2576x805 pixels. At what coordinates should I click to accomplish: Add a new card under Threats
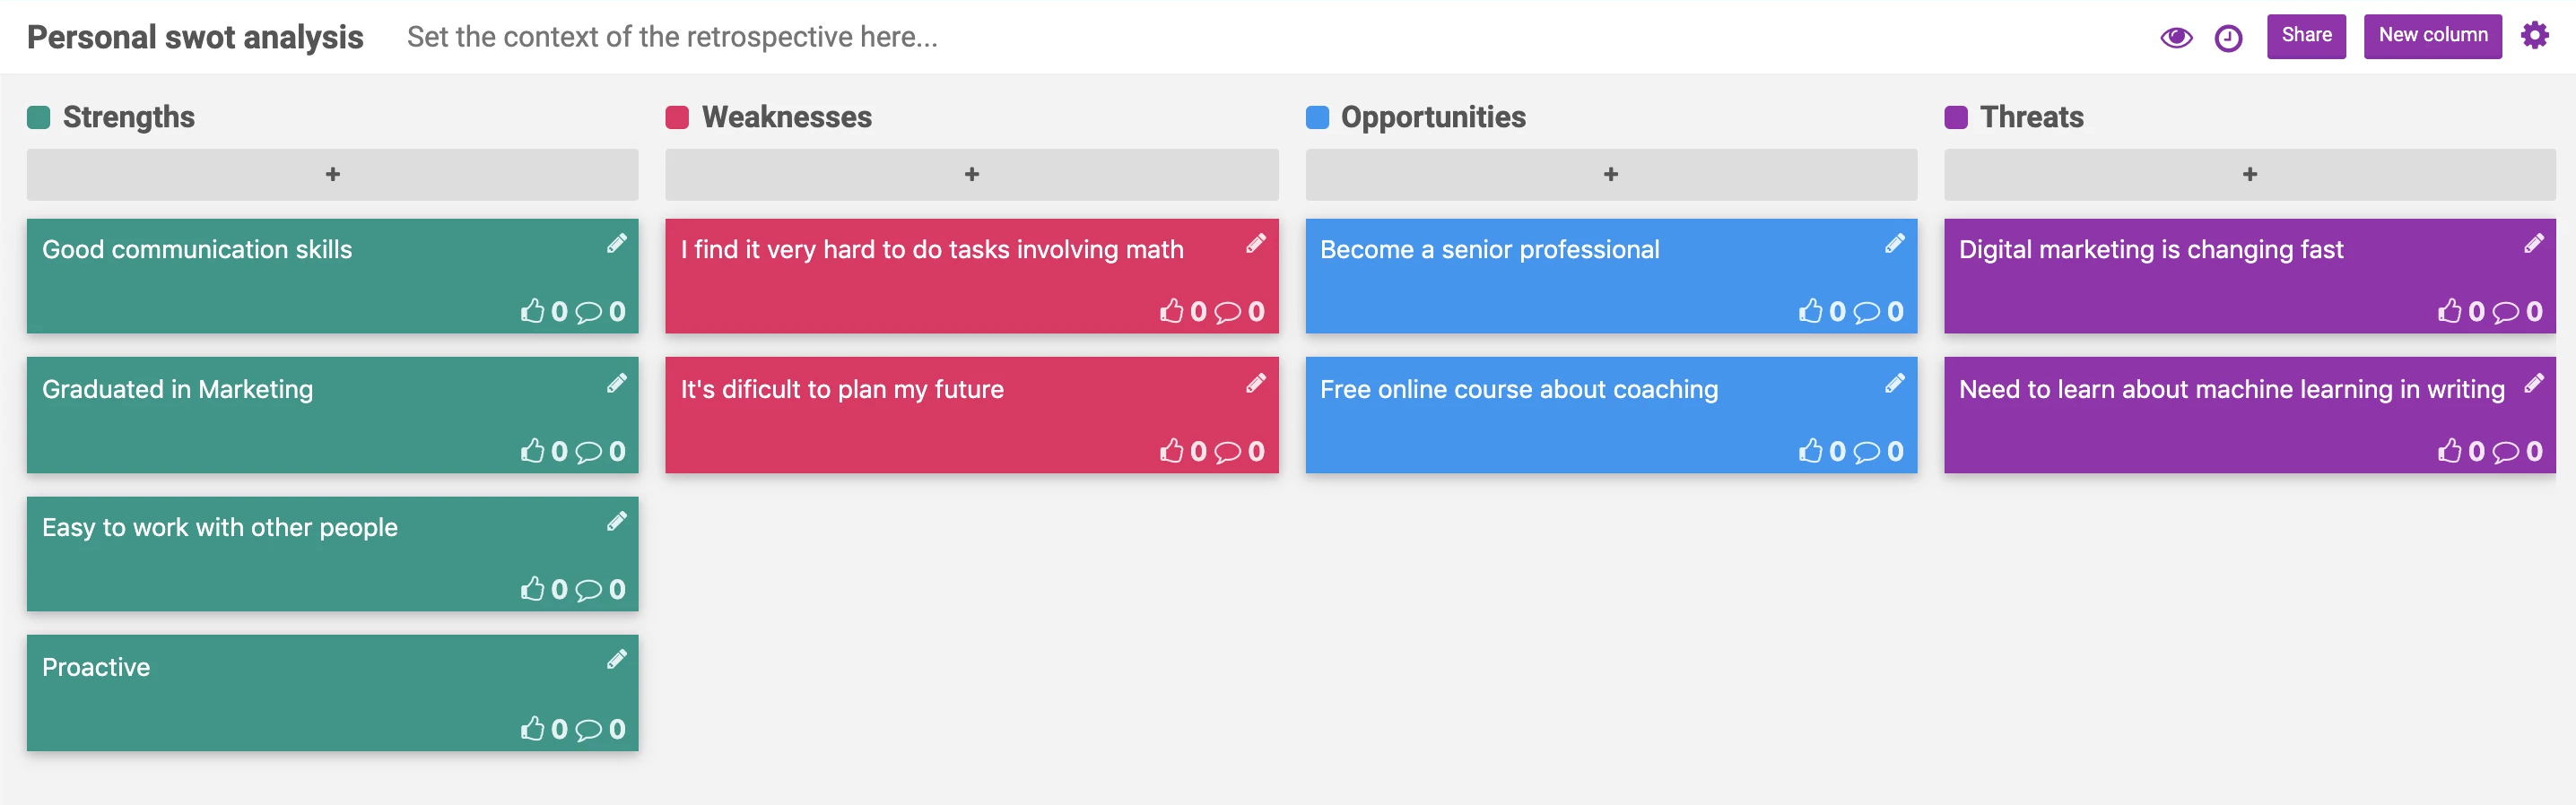[x=2249, y=174]
